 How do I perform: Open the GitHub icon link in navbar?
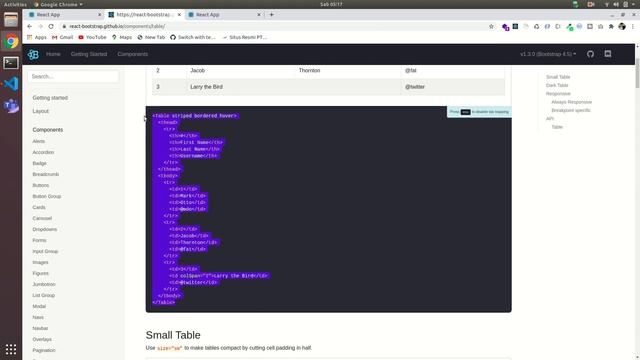tap(590, 54)
